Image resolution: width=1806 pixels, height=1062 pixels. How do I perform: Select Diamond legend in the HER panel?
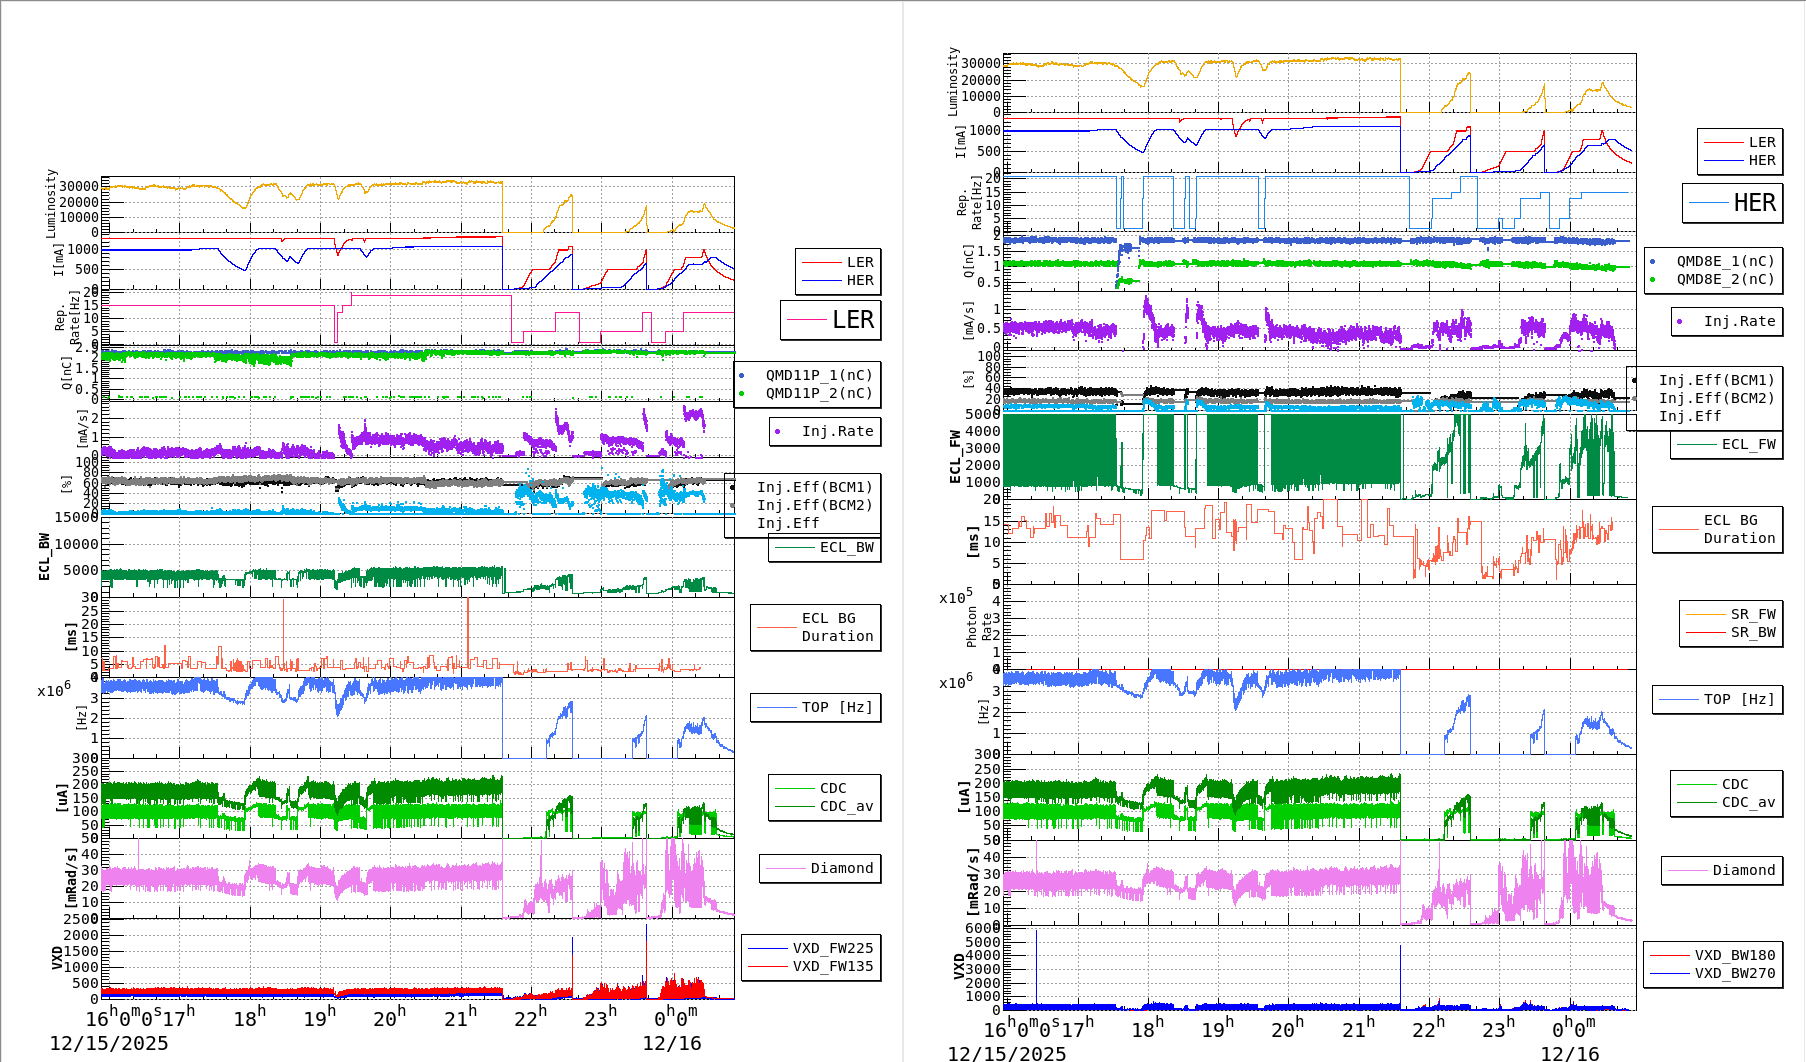[x=1743, y=870]
